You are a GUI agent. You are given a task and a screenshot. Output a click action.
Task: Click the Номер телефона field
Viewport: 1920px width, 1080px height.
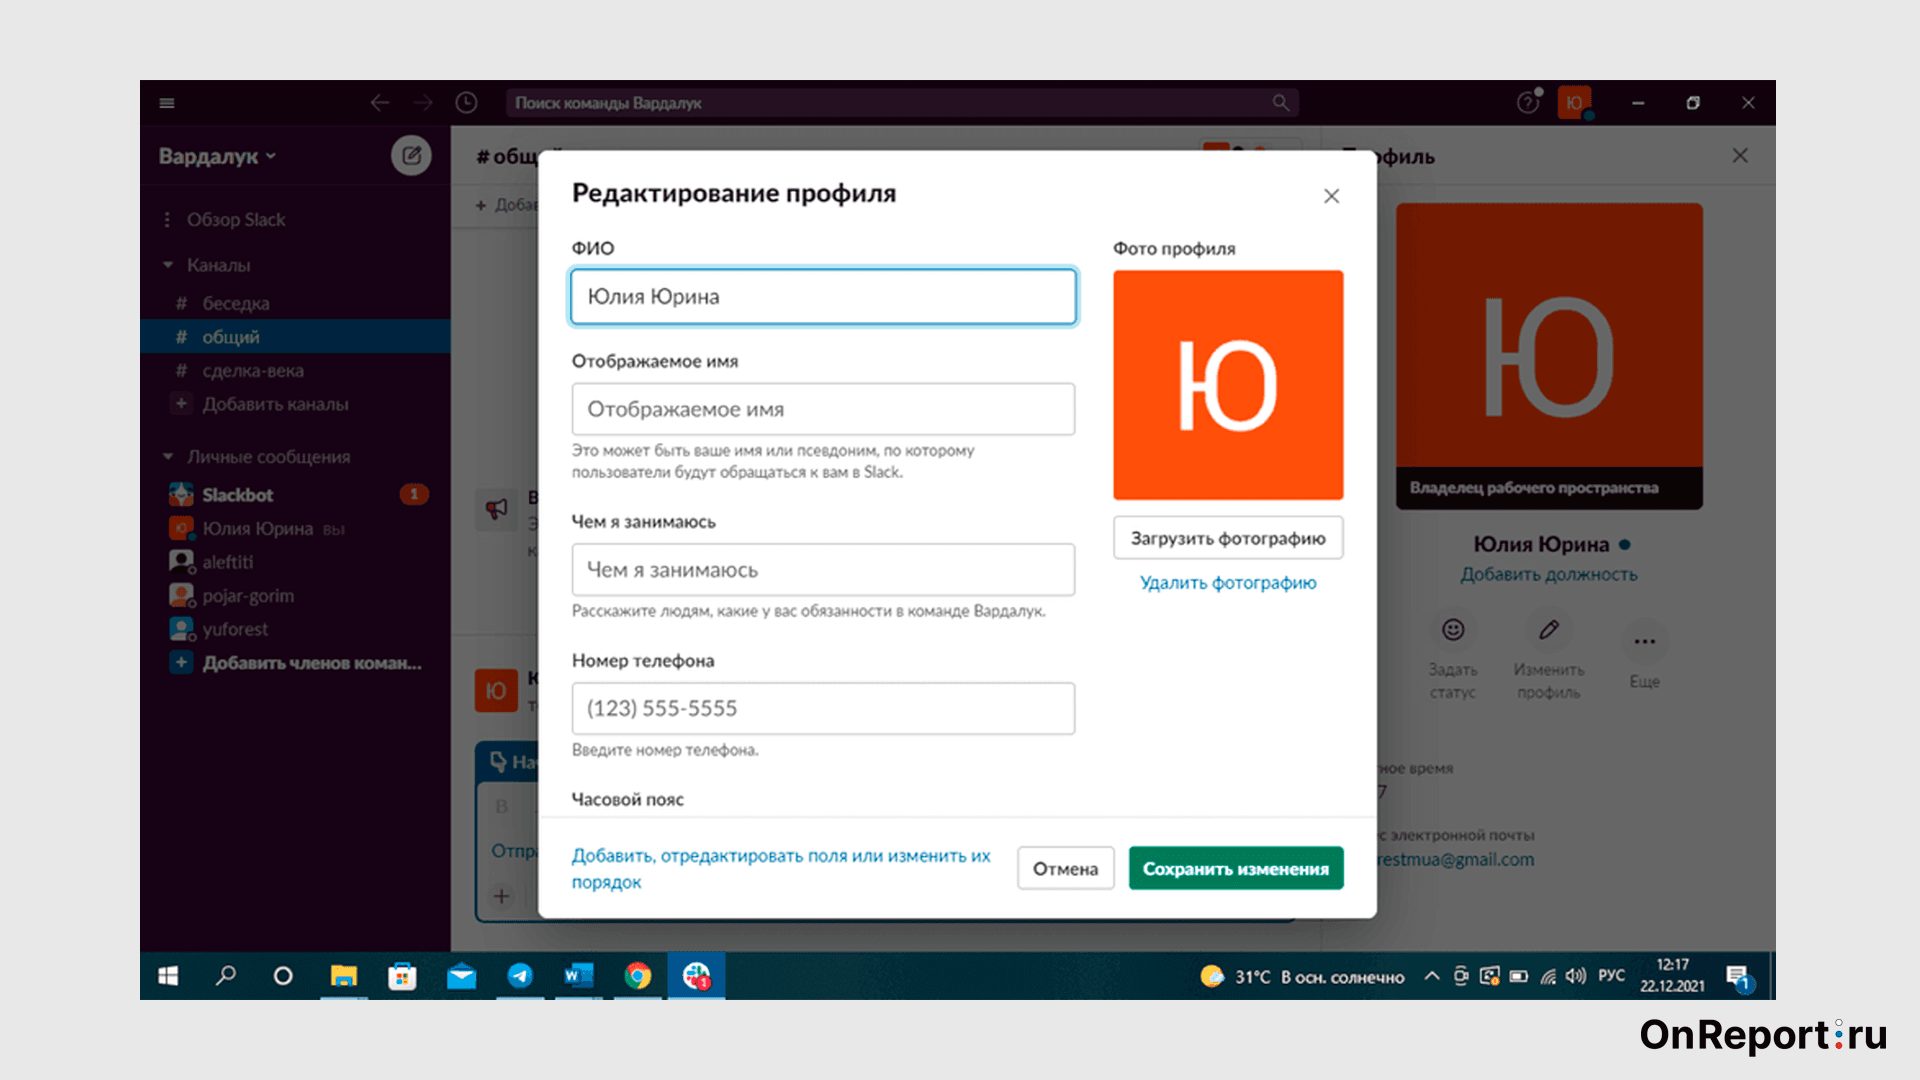823,708
